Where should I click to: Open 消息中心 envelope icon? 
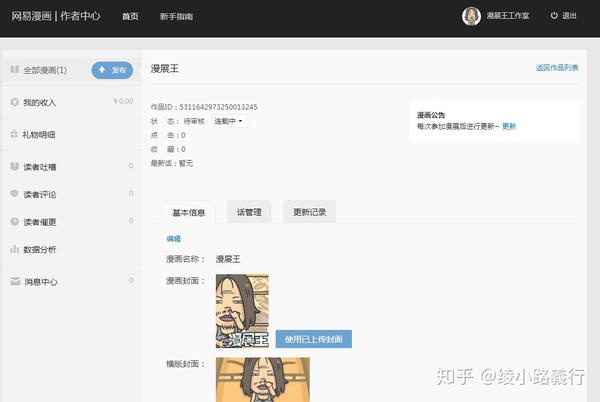(15, 282)
